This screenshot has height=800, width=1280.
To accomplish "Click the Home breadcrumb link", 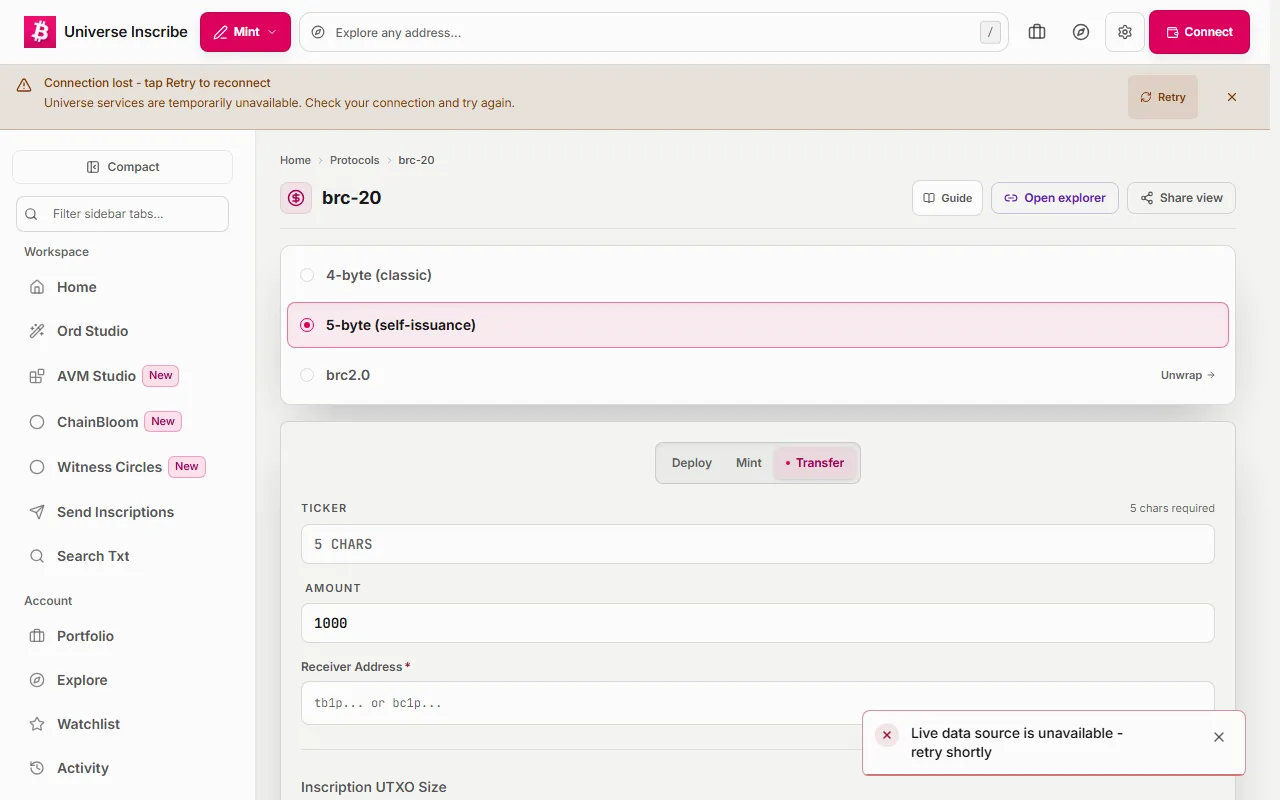I will (295, 160).
